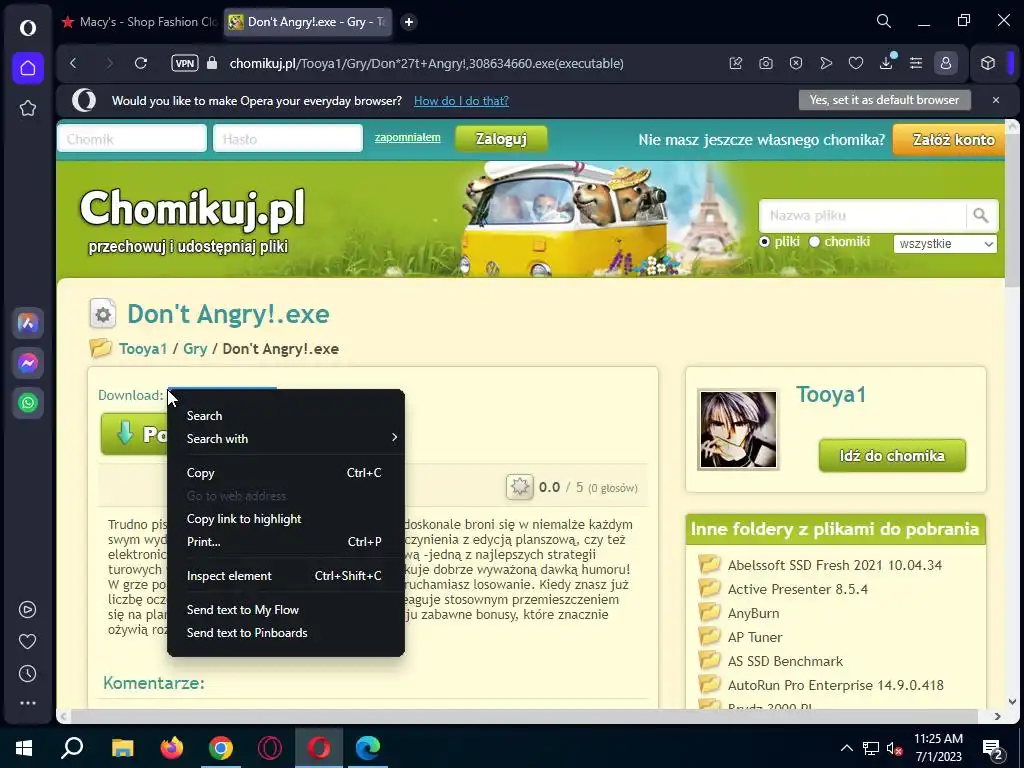Click the Idź do chomika button
The width and height of the screenshot is (1024, 768).
point(892,455)
